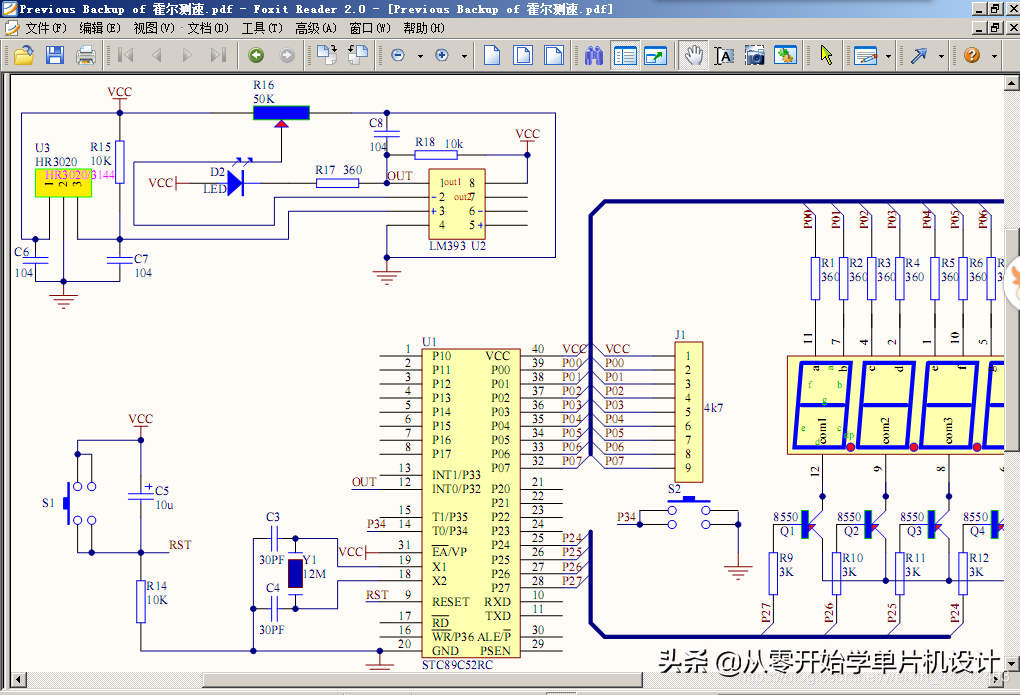This screenshot has height=695, width=1020.
Task: Choose the Select Text tool
Action: (724, 55)
